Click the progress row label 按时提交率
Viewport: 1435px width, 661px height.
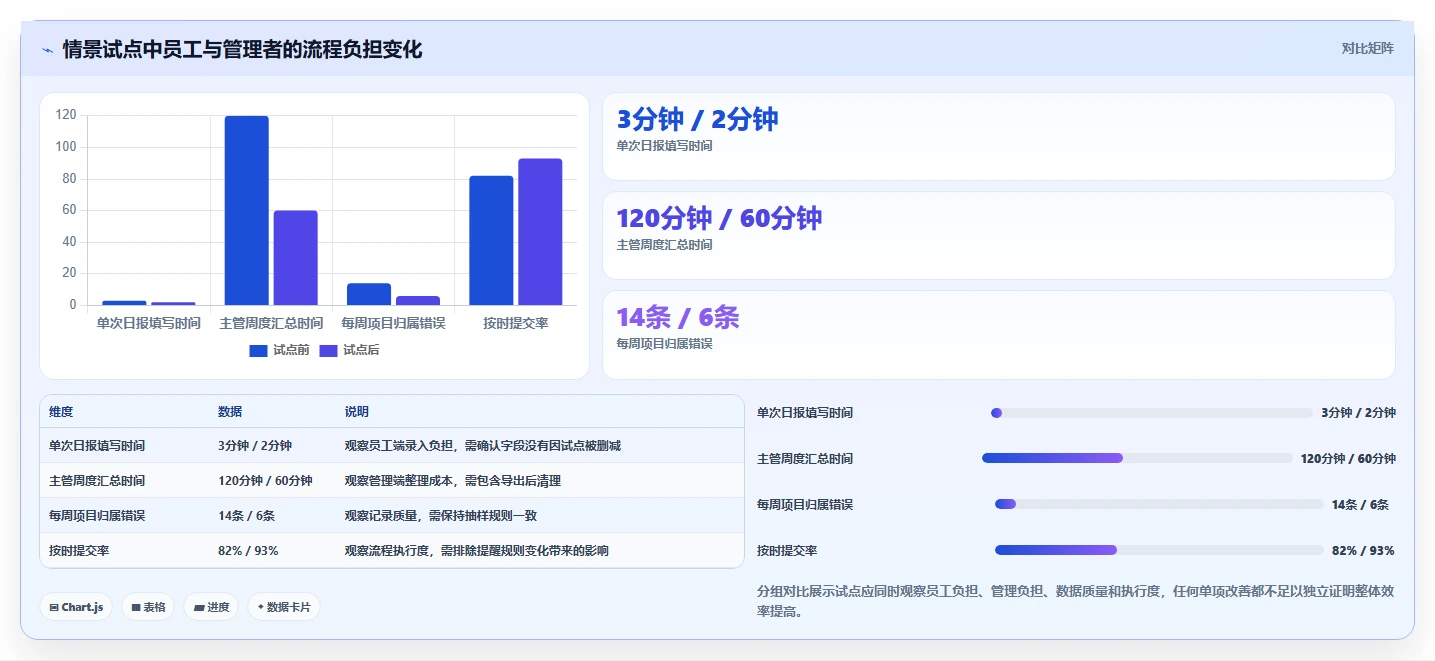pos(787,551)
